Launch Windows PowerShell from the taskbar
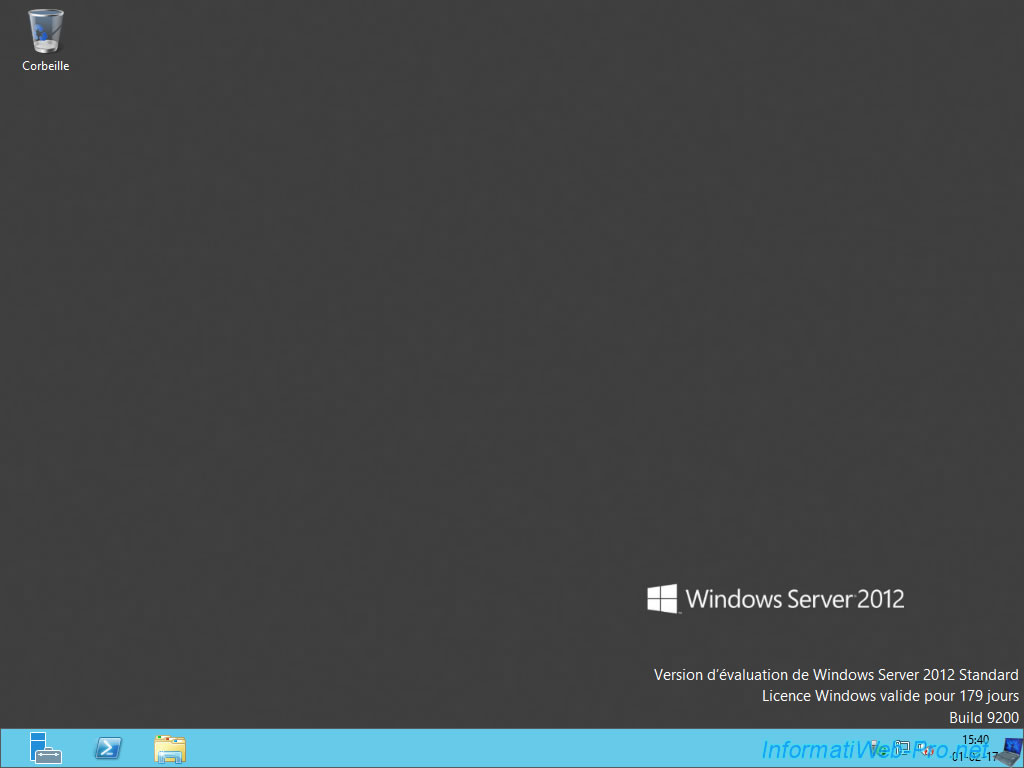The height and width of the screenshot is (768, 1024). pyautogui.click(x=107, y=748)
